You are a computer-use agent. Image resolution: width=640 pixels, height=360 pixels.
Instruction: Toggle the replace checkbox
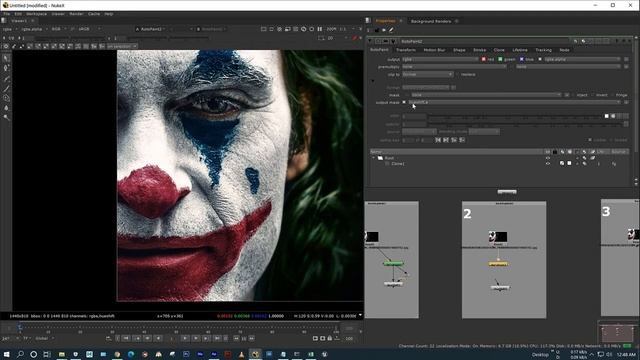tap(458, 75)
